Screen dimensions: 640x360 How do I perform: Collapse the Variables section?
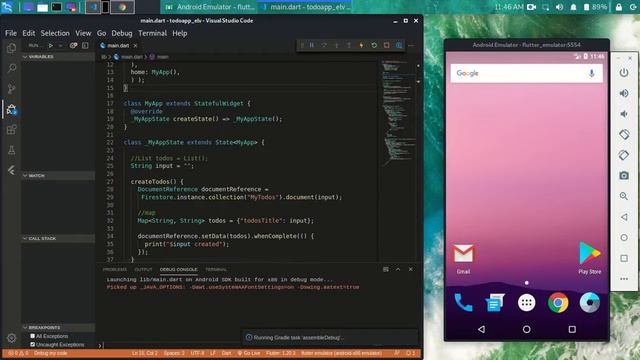tap(58, 57)
